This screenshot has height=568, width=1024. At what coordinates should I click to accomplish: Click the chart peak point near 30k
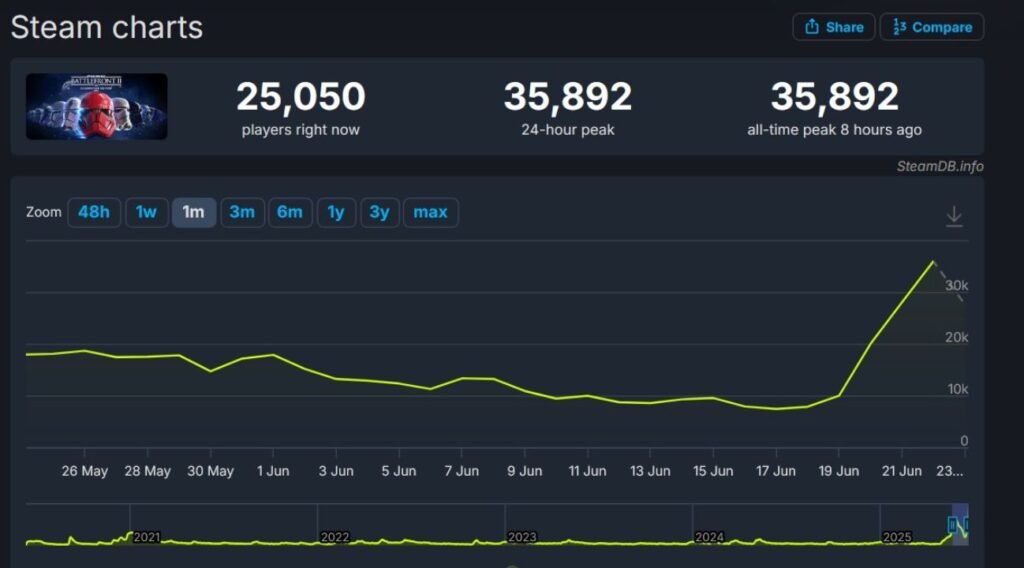[x=933, y=262]
